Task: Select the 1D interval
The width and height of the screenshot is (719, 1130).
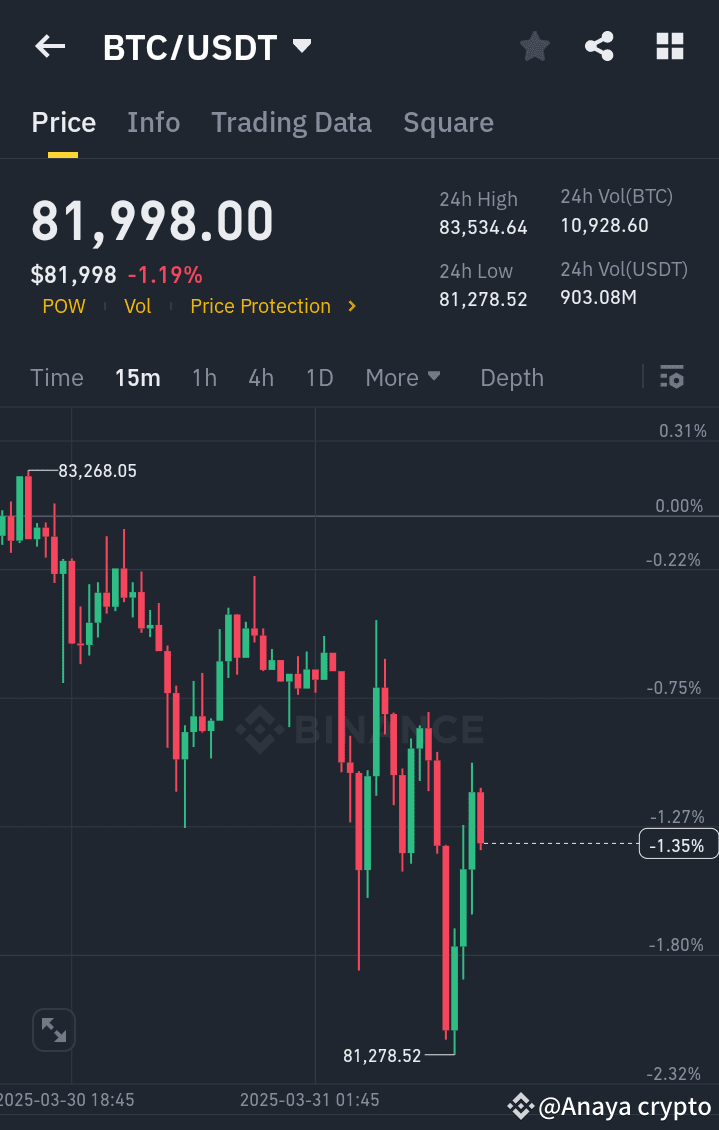Action: (x=320, y=377)
